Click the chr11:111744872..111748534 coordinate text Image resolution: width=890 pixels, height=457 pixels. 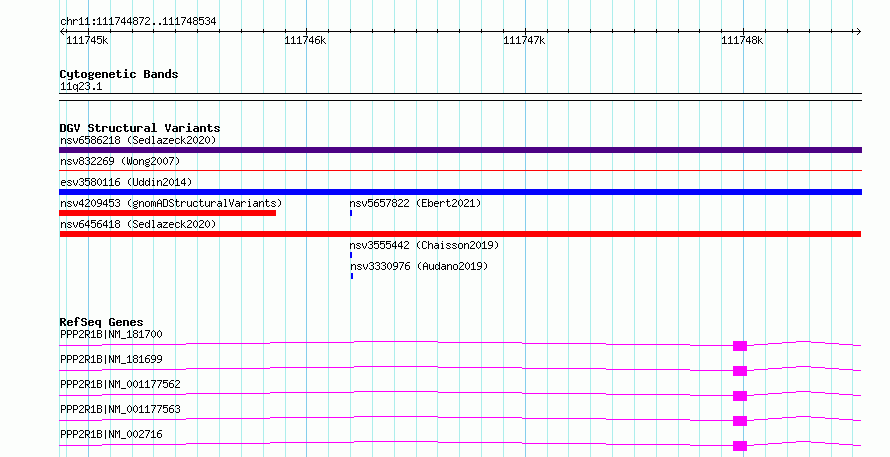point(138,22)
